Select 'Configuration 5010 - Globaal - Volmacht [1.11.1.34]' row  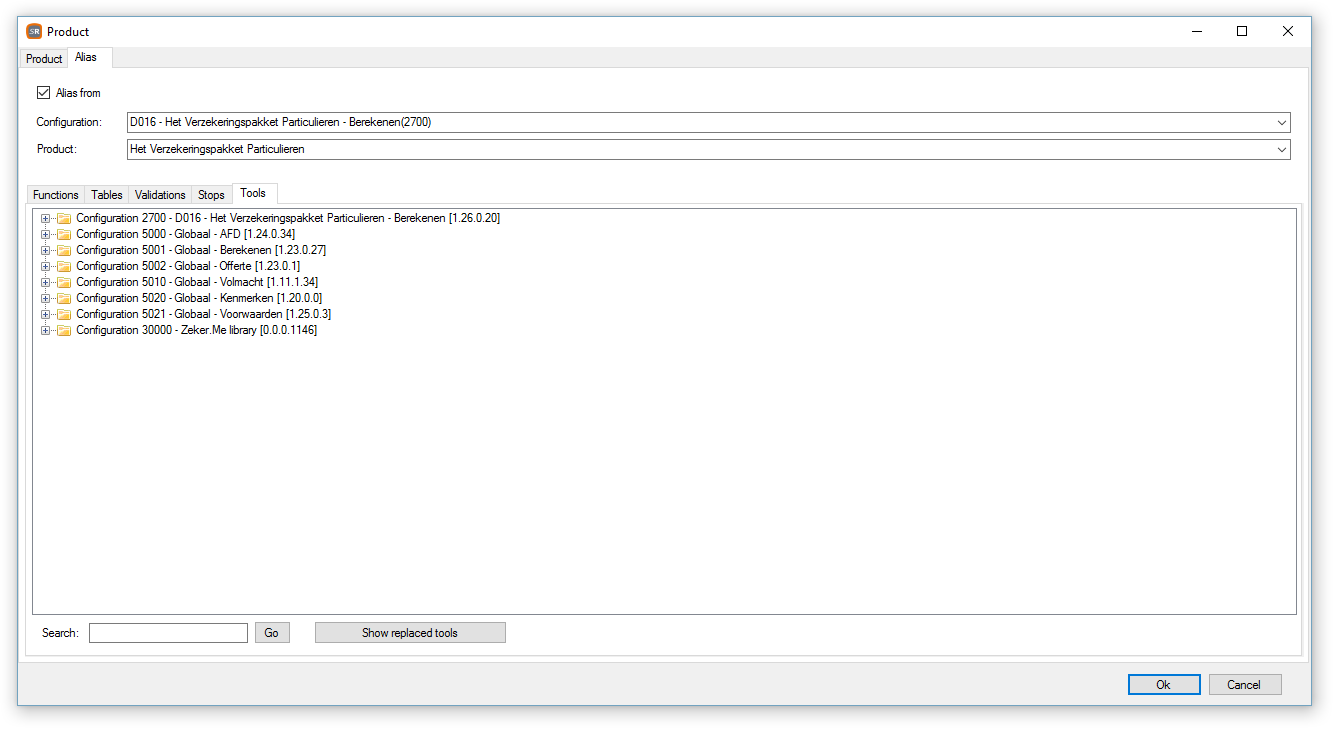[x=197, y=282]
